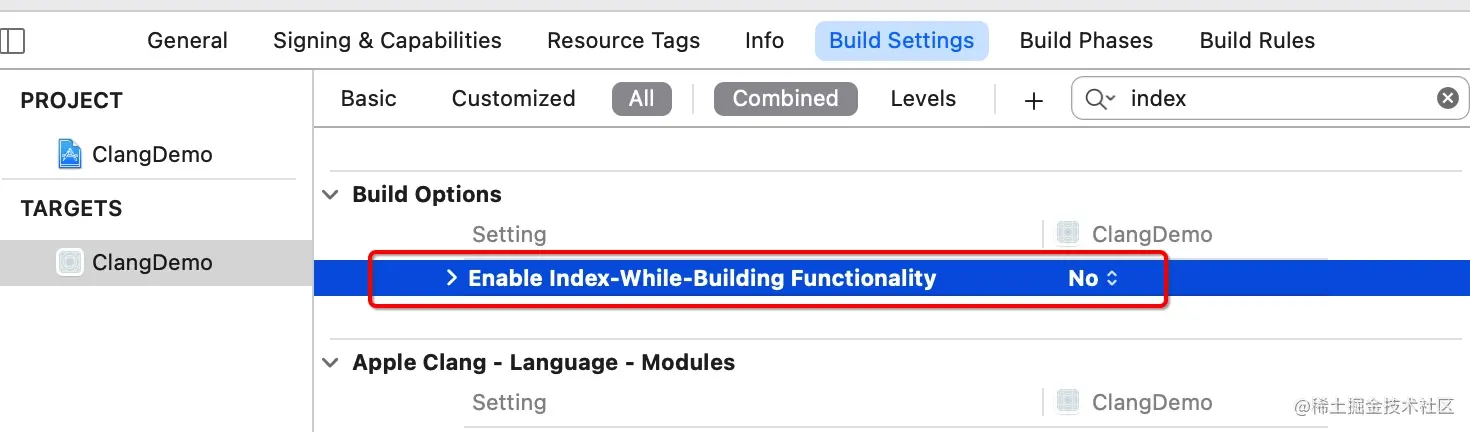Select the All filter scope
The width and height of the screenshot is (1470, 432).
[642, 98]
